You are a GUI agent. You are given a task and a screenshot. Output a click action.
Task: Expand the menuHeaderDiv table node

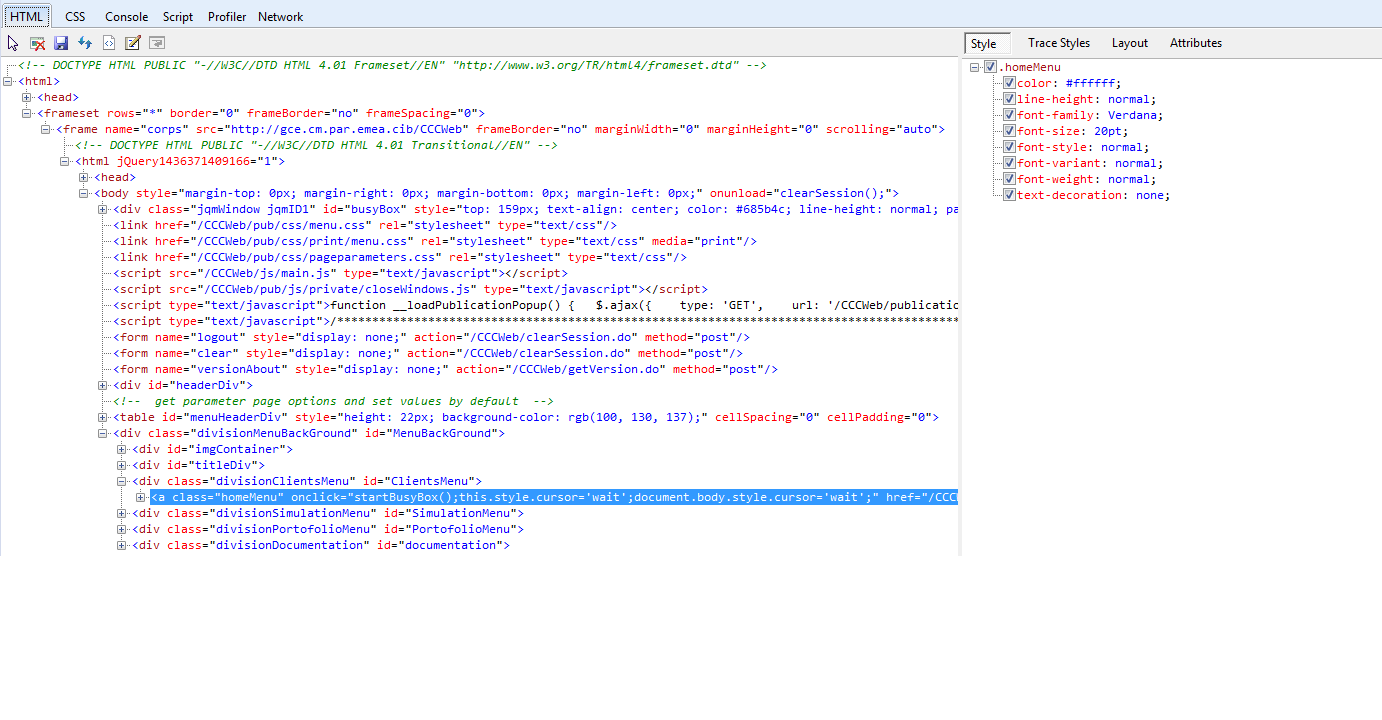pyautogui.click(x=103, y=417)
